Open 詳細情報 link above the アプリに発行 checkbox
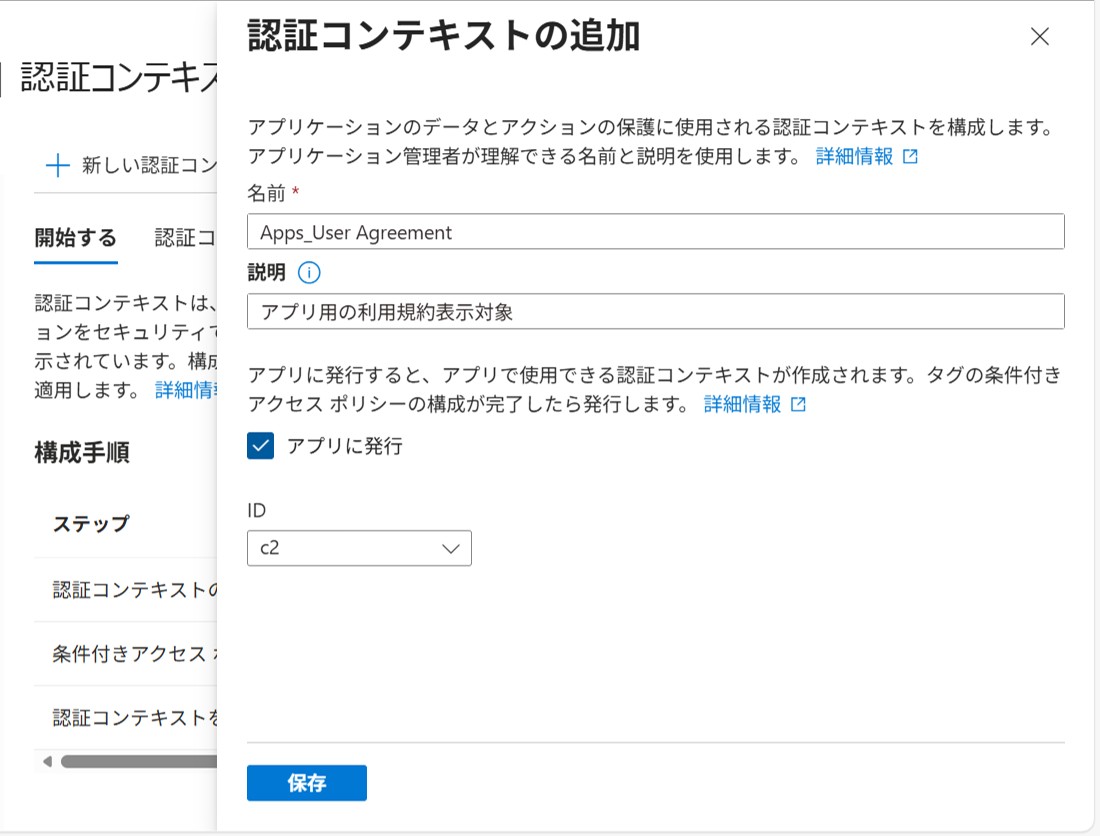Screen dimensions: 1100x836 click(742, 405)
